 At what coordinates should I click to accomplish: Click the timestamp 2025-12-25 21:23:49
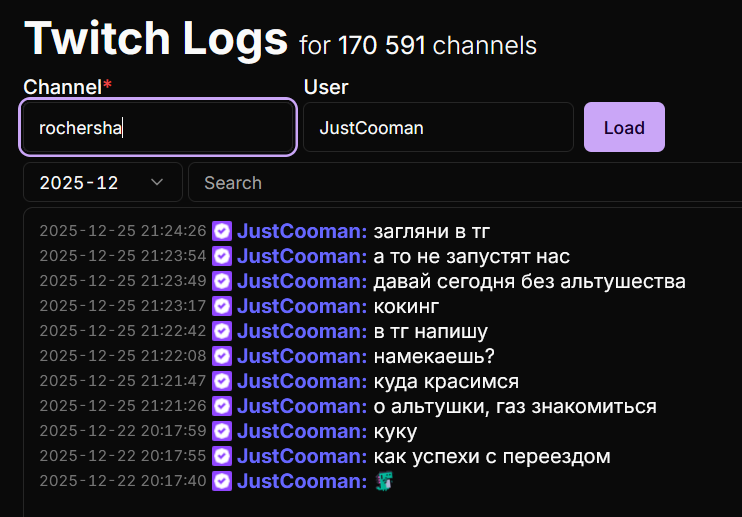click(x=123, y=281)
